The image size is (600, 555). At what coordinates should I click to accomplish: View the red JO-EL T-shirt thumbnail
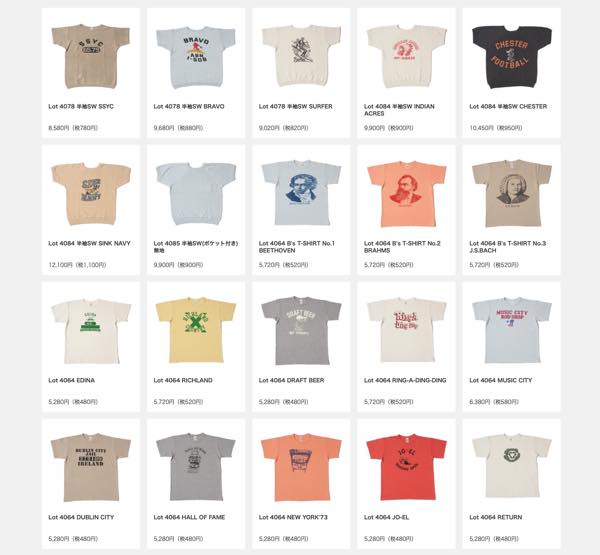[406, 467]
